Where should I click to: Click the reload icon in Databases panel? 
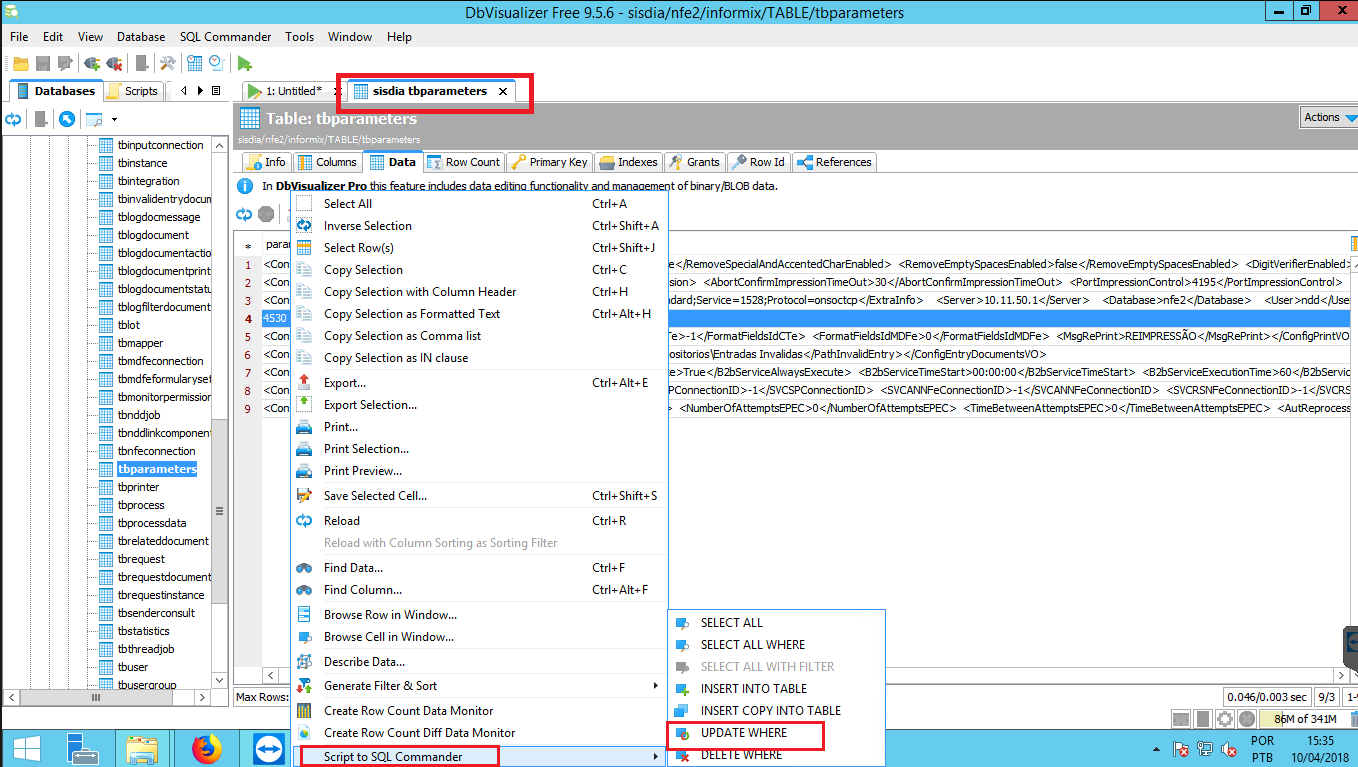(14, 119)
